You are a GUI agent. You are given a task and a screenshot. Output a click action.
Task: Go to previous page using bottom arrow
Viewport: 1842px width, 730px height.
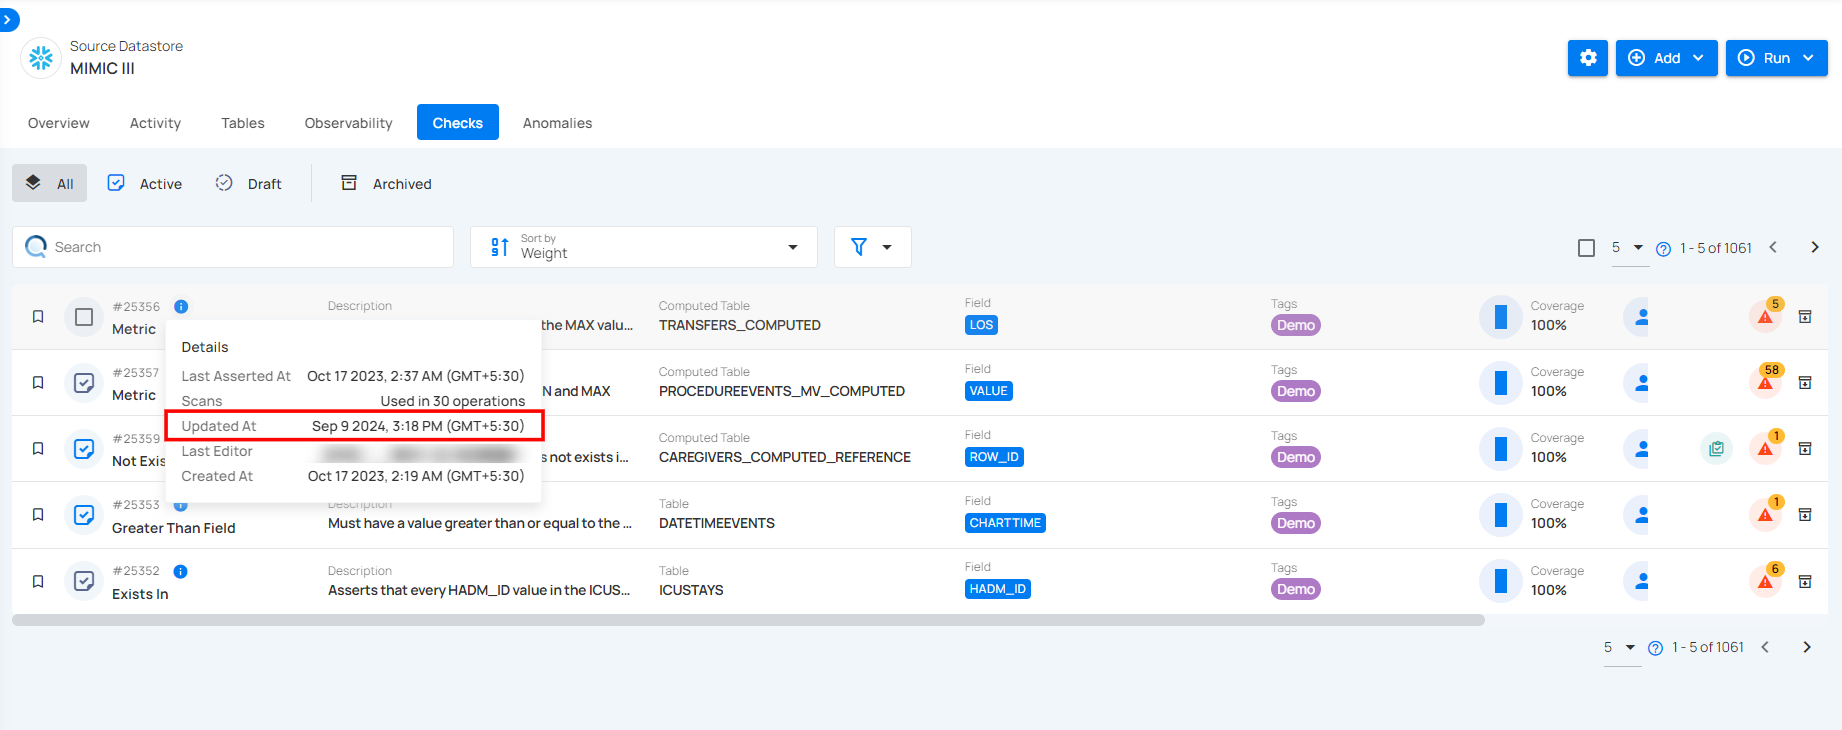(x=1765, y=647)
